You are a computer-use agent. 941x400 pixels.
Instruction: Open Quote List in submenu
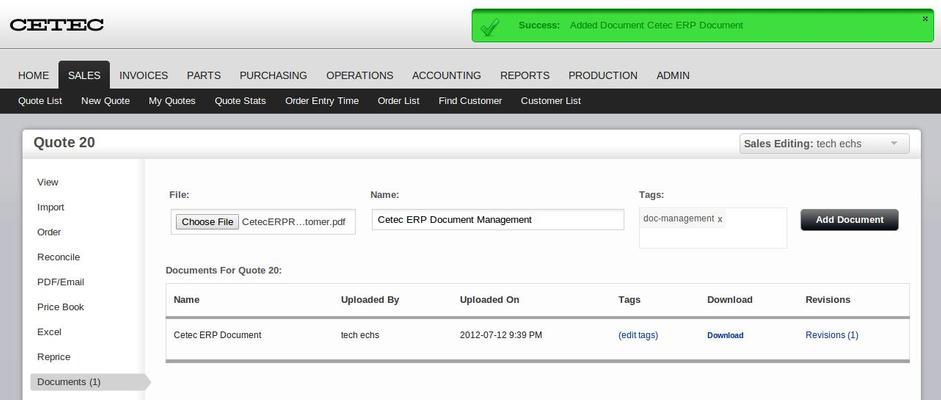tap(40, 101)
